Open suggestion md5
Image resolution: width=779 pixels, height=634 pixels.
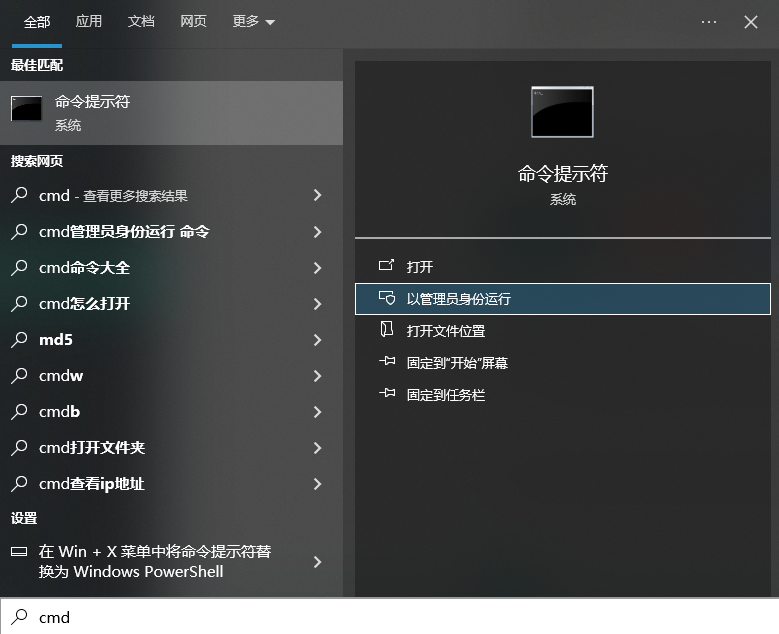(x=171, y=340)
